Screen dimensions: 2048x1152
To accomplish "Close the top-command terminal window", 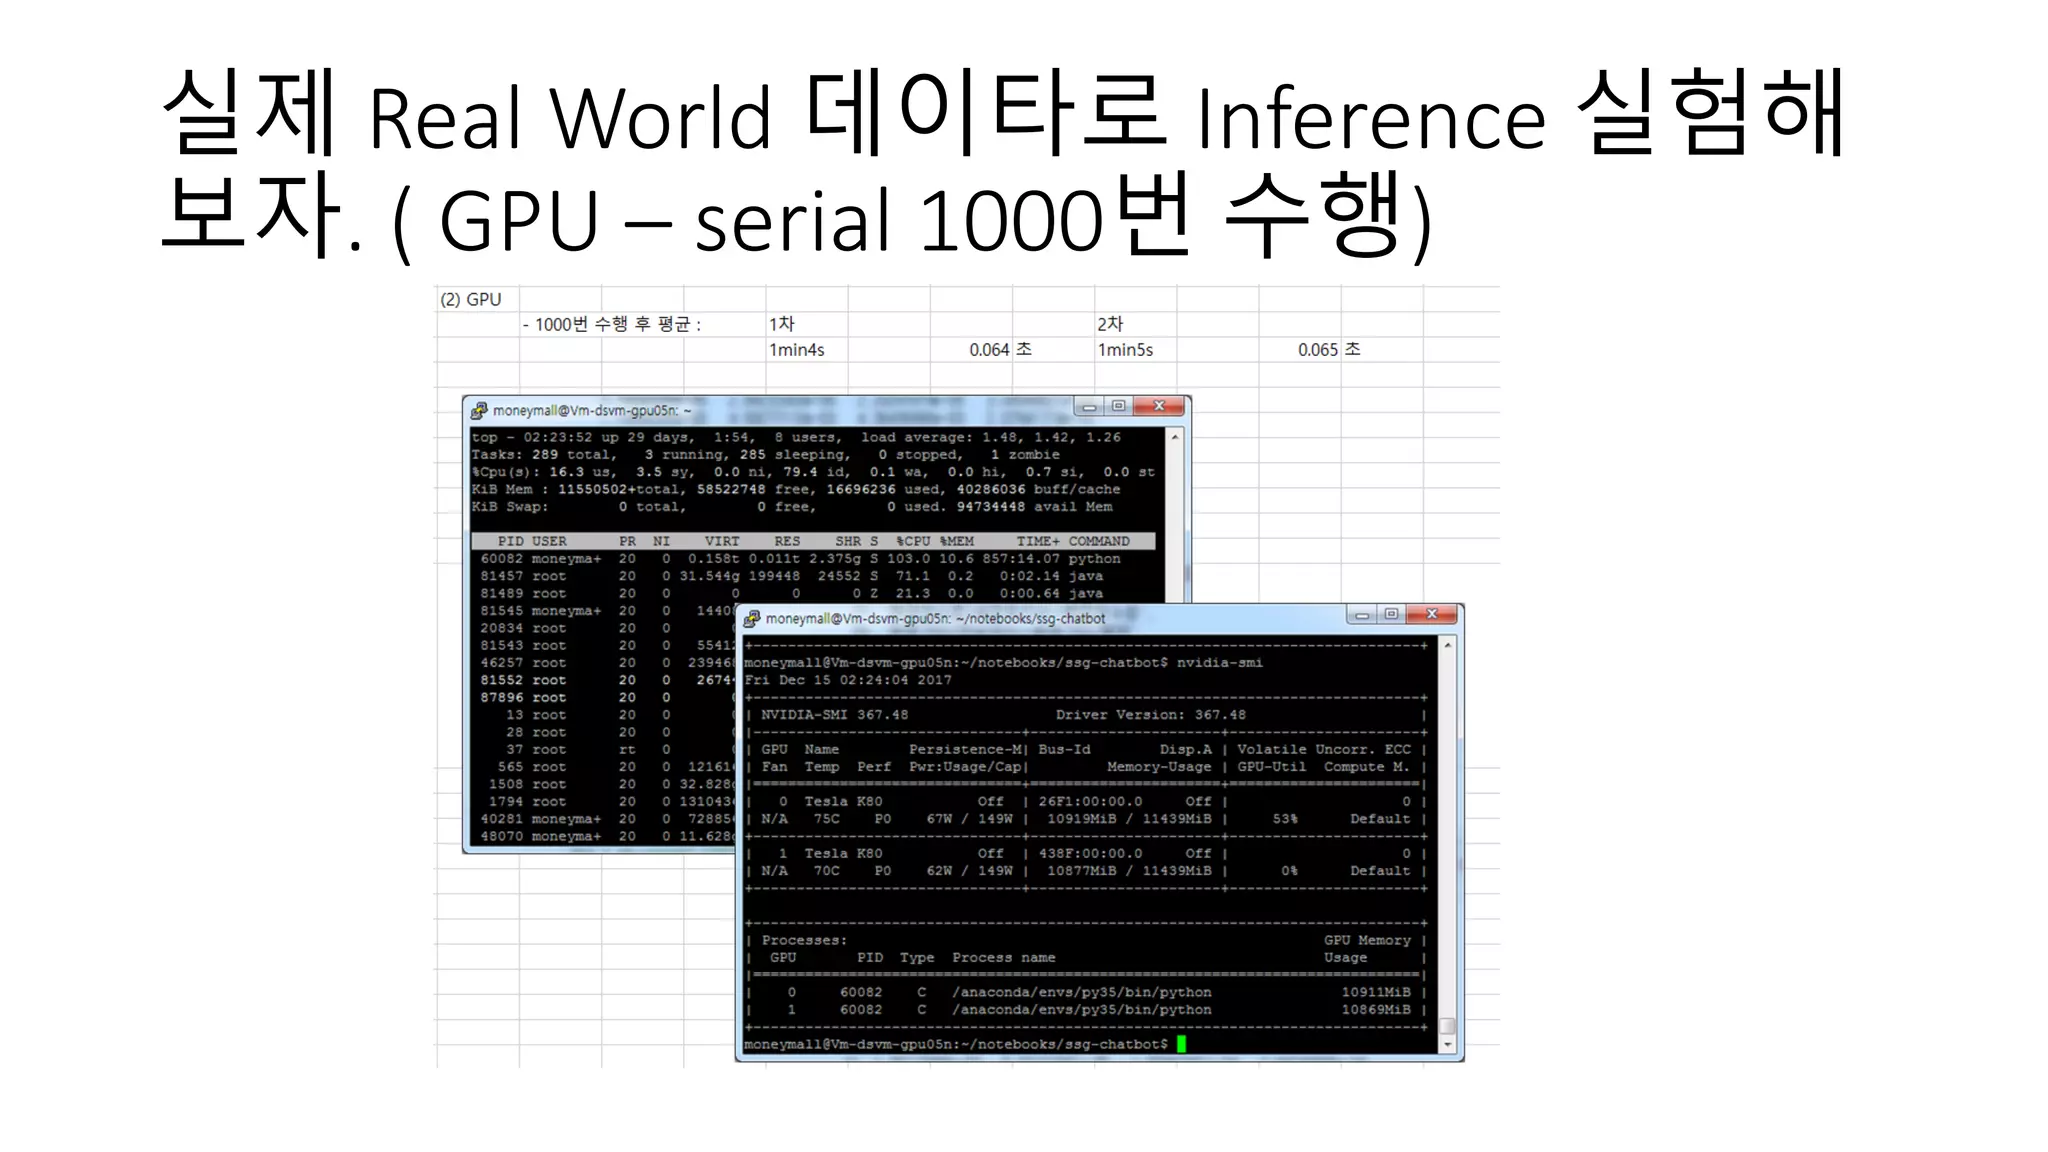I will tap(1159, 406).
